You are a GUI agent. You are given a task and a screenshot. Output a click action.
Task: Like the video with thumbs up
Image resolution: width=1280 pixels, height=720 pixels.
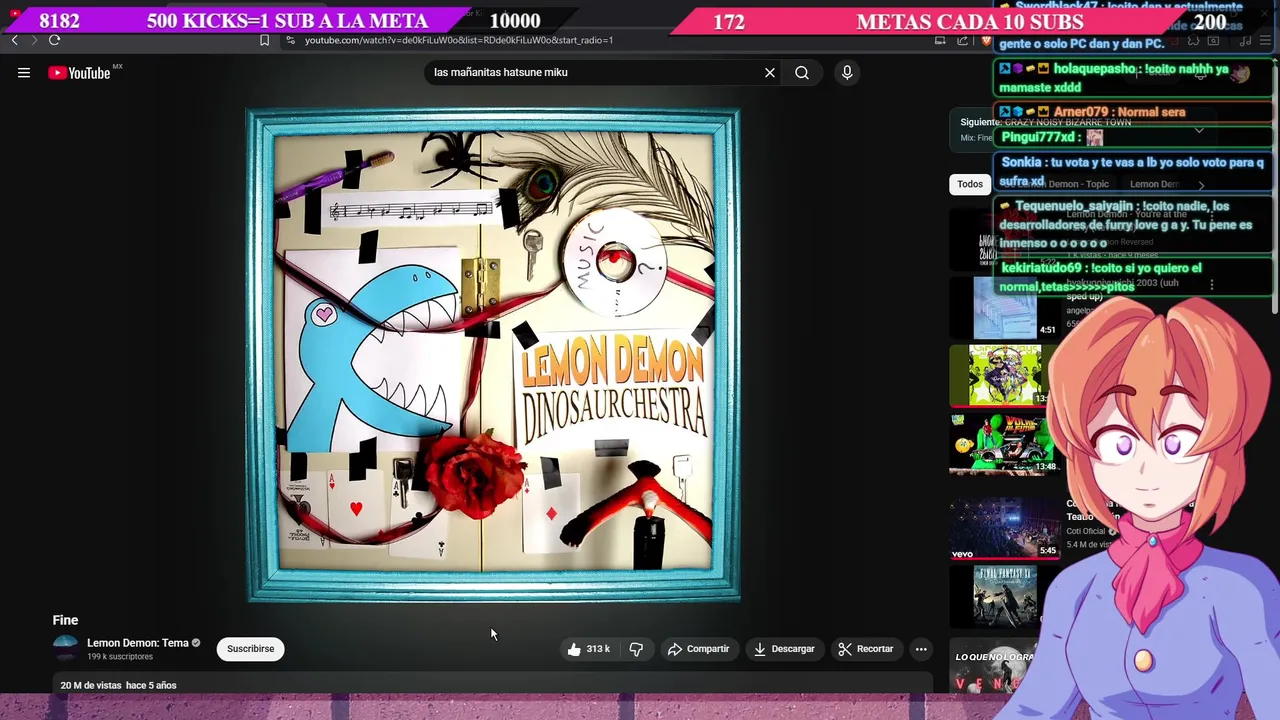588,649
